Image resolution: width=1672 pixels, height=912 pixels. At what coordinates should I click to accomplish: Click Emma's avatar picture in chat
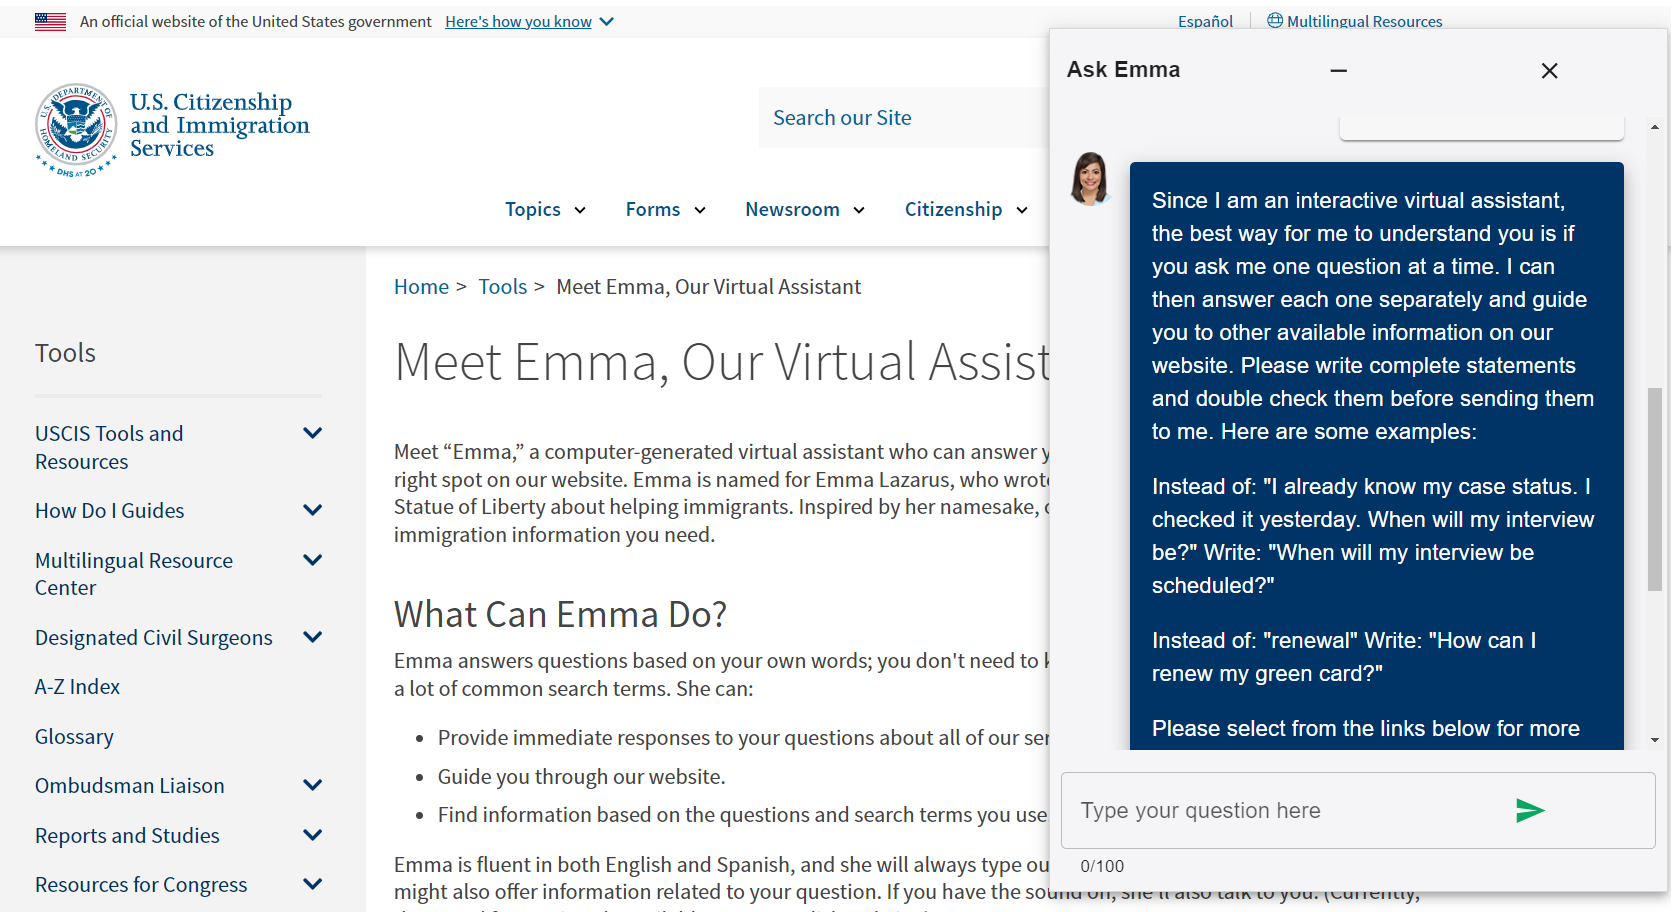[1090, 178]
